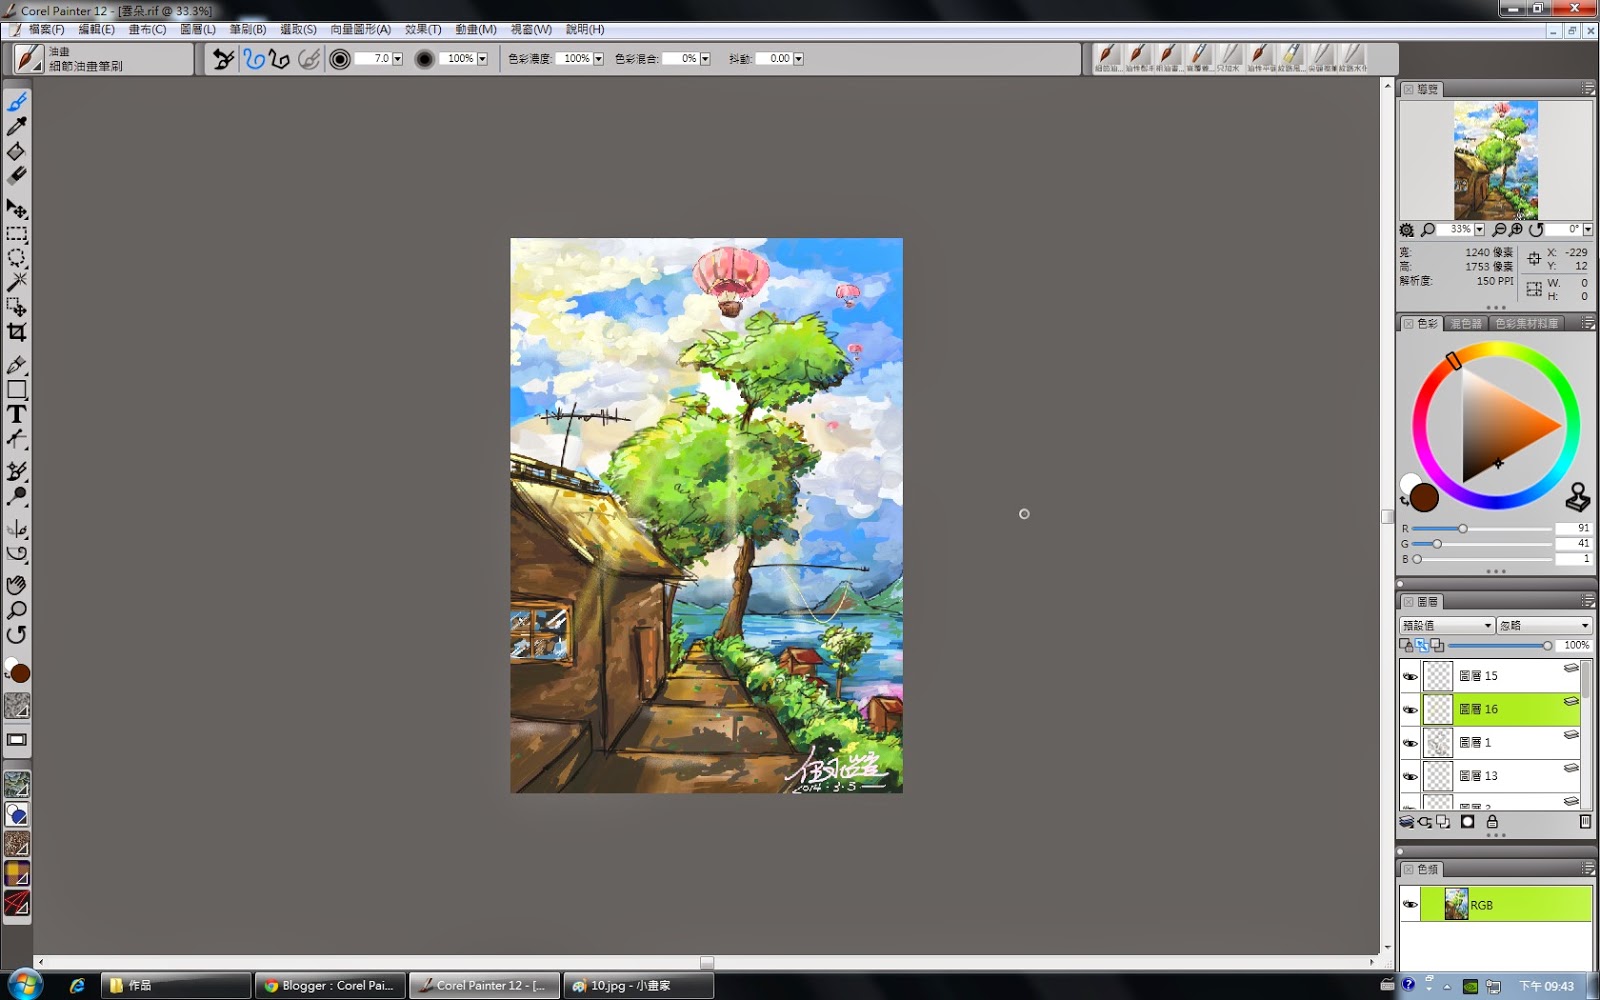1600x1000 pixels.
Task: Hide layer 圖層 15 with its eye toggle
Action: coord(1410,675)
